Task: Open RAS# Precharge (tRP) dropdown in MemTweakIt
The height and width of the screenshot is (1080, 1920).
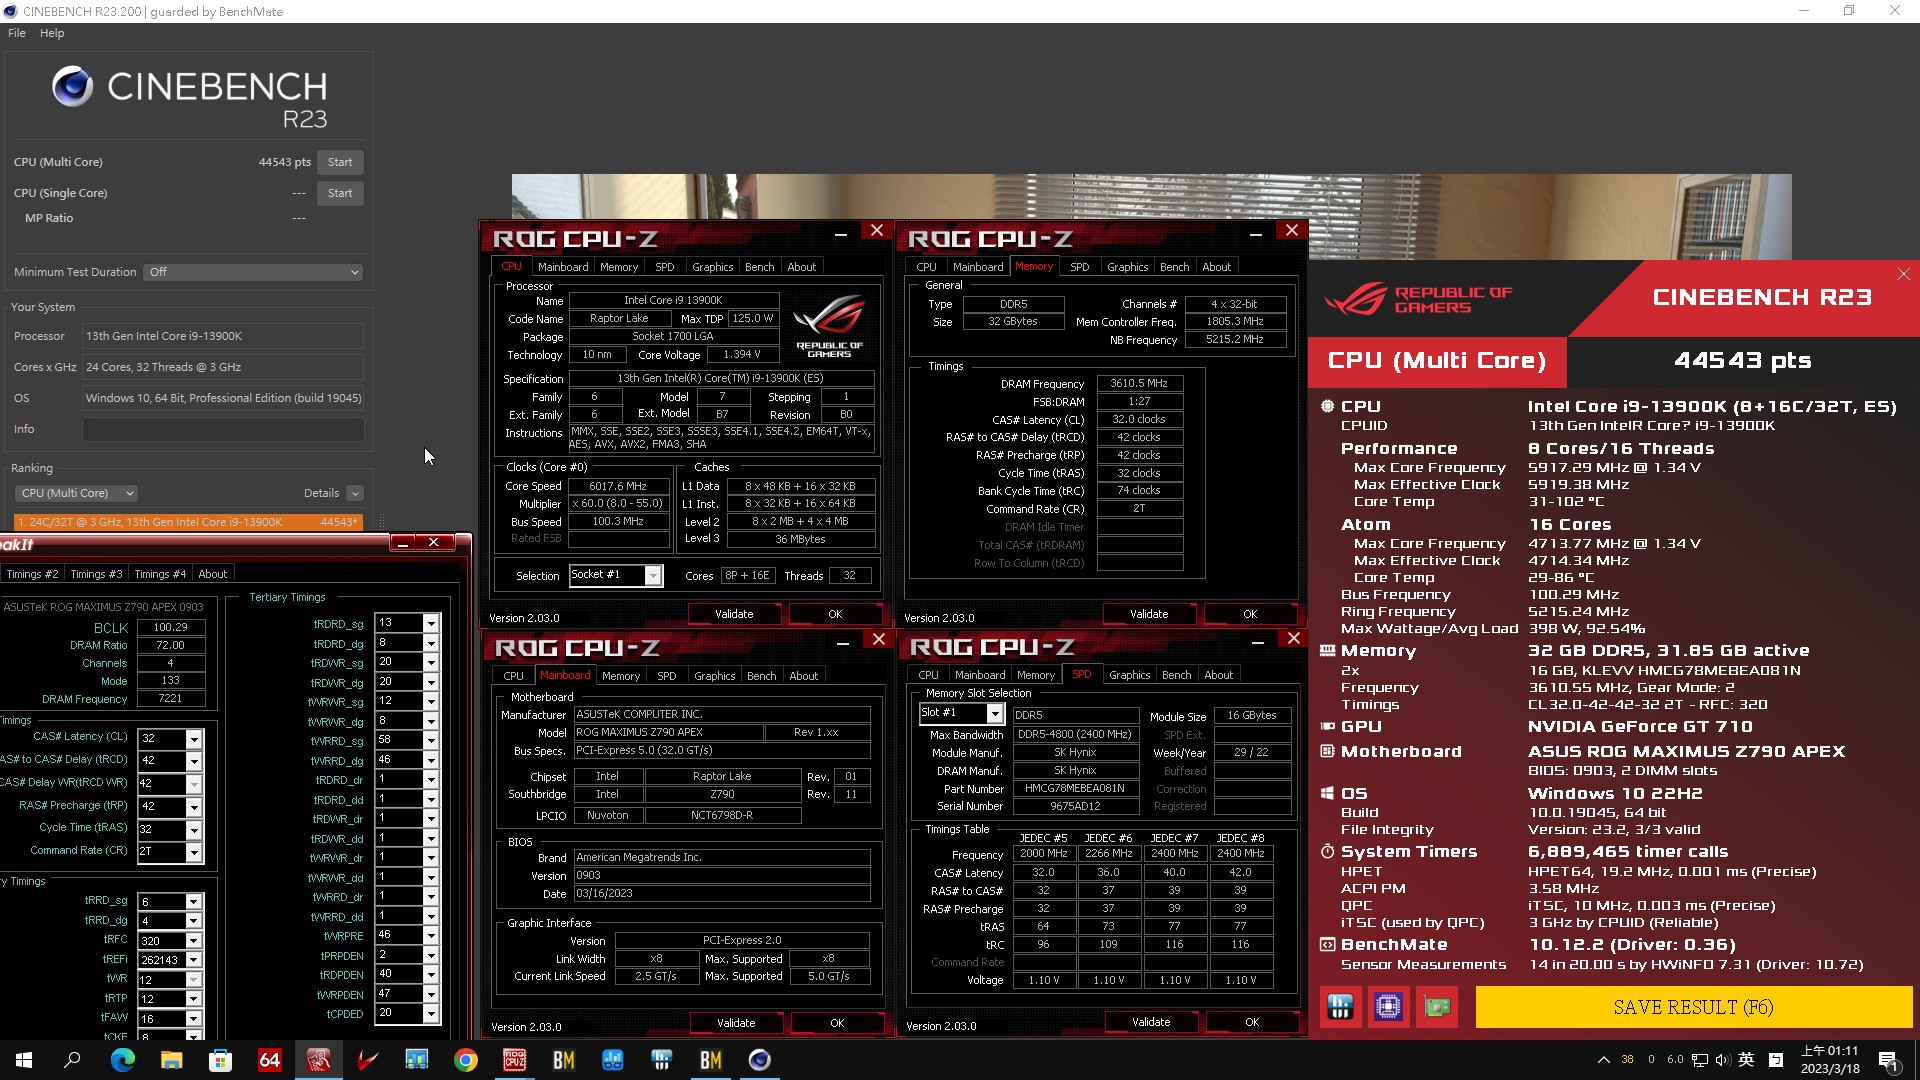Action: pos(194,807)
